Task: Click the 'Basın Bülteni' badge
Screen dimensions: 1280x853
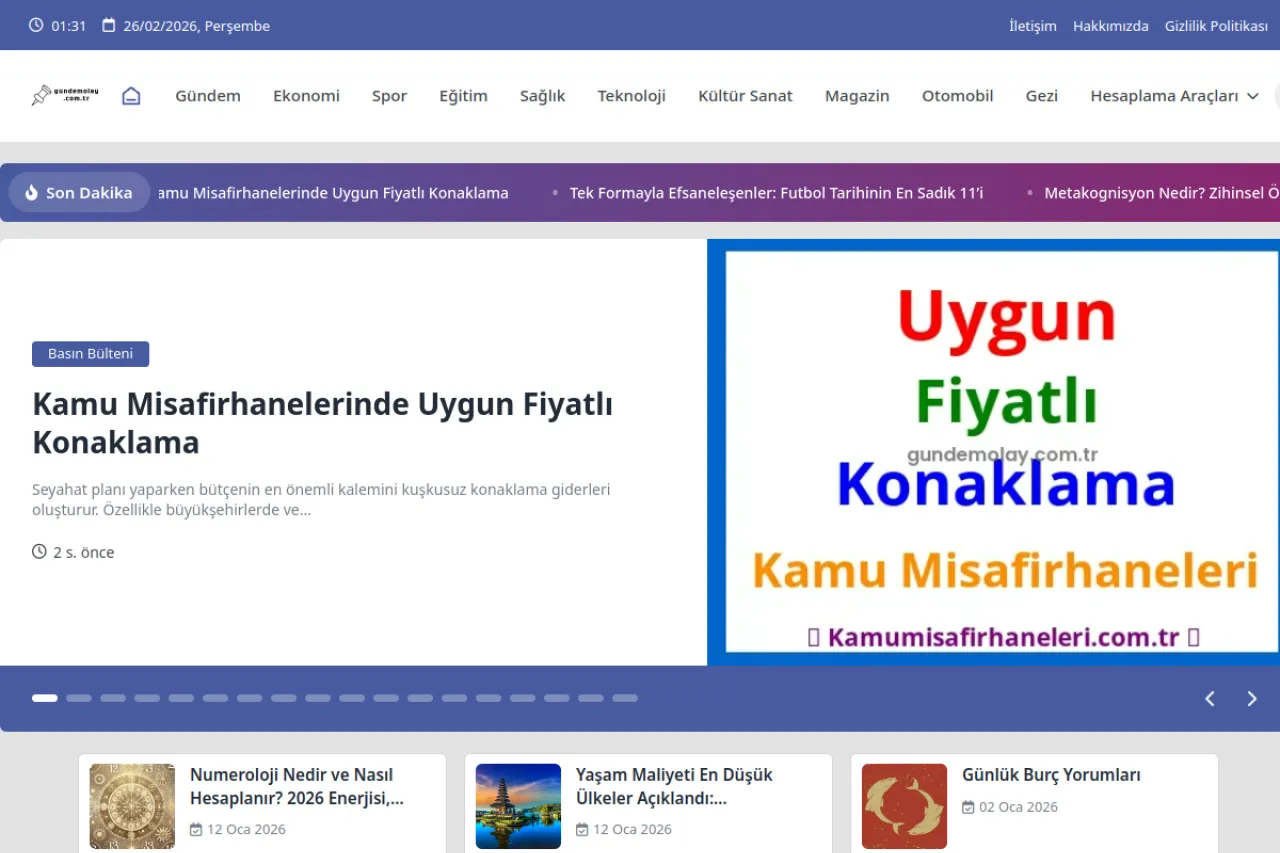Action: coord(90,353)
